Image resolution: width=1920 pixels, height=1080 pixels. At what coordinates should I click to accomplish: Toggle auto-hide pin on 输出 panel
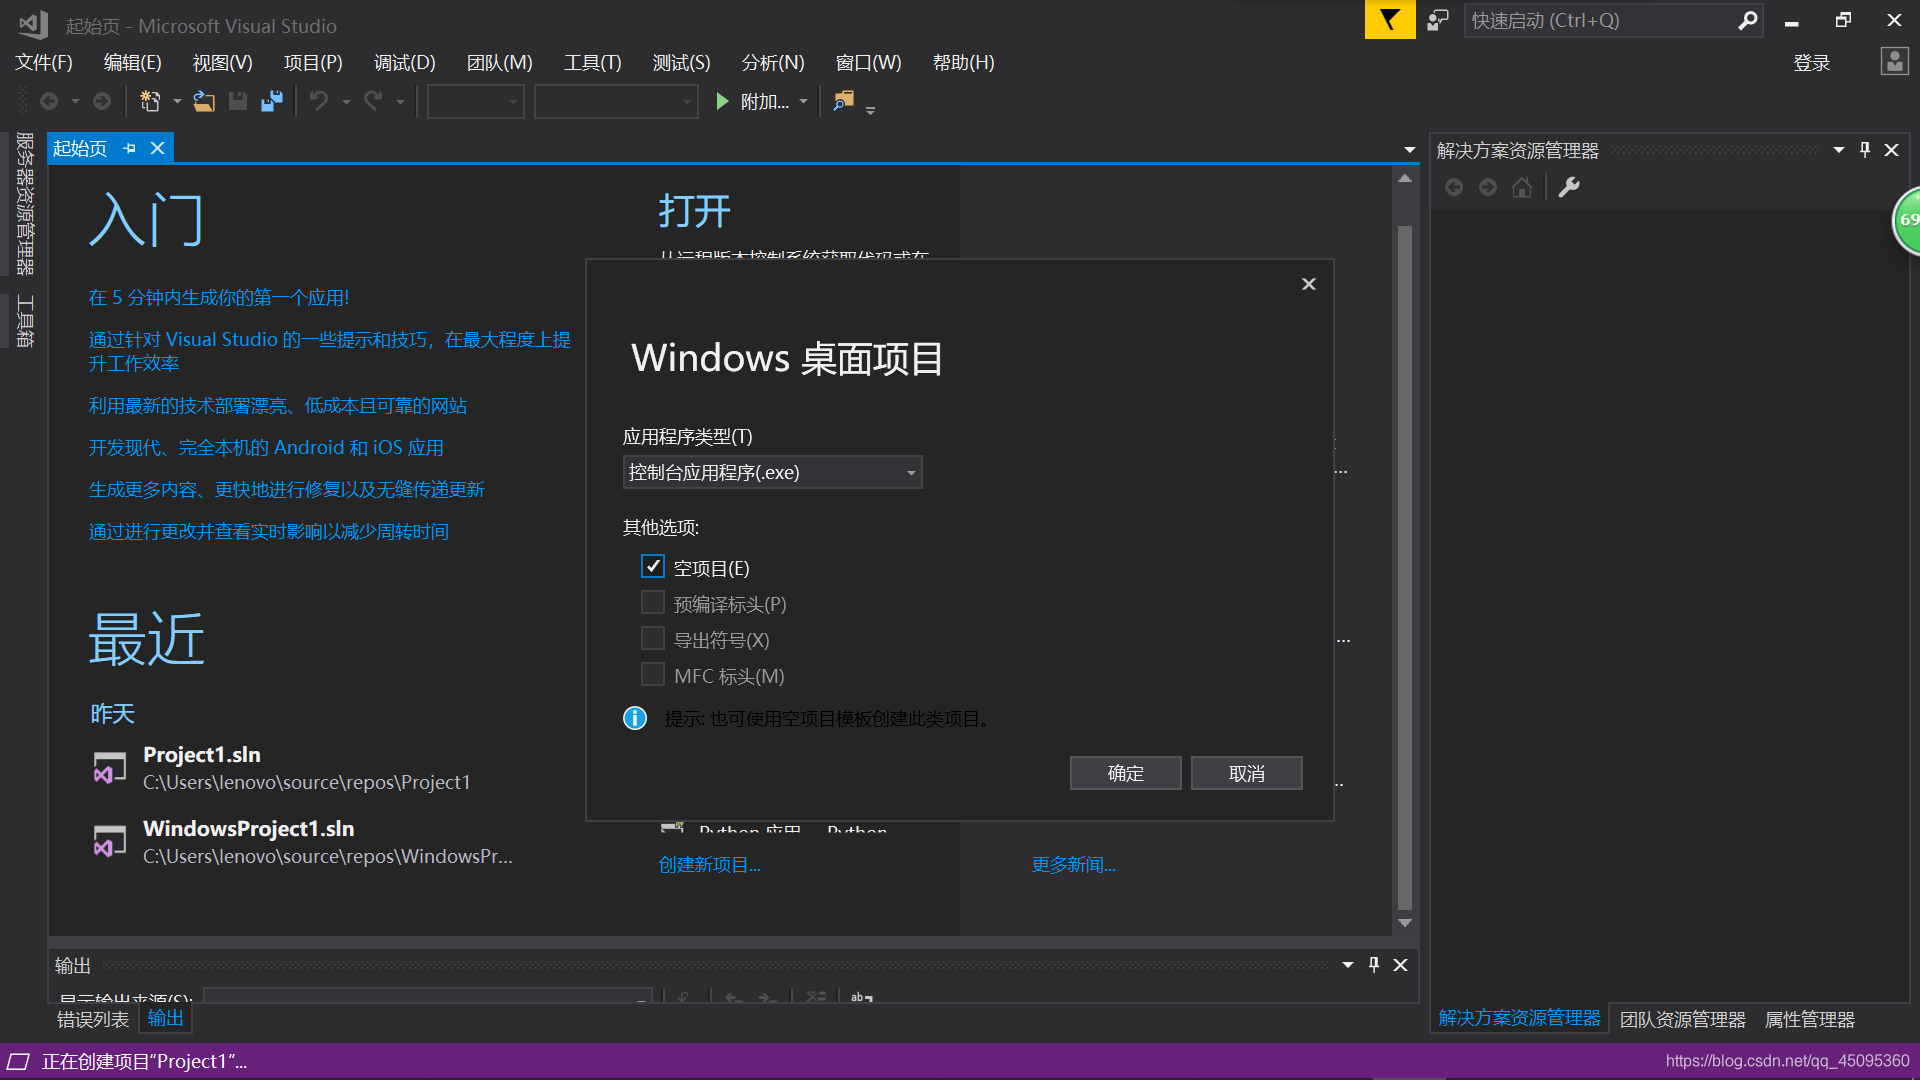click(x=1374, y=965)
